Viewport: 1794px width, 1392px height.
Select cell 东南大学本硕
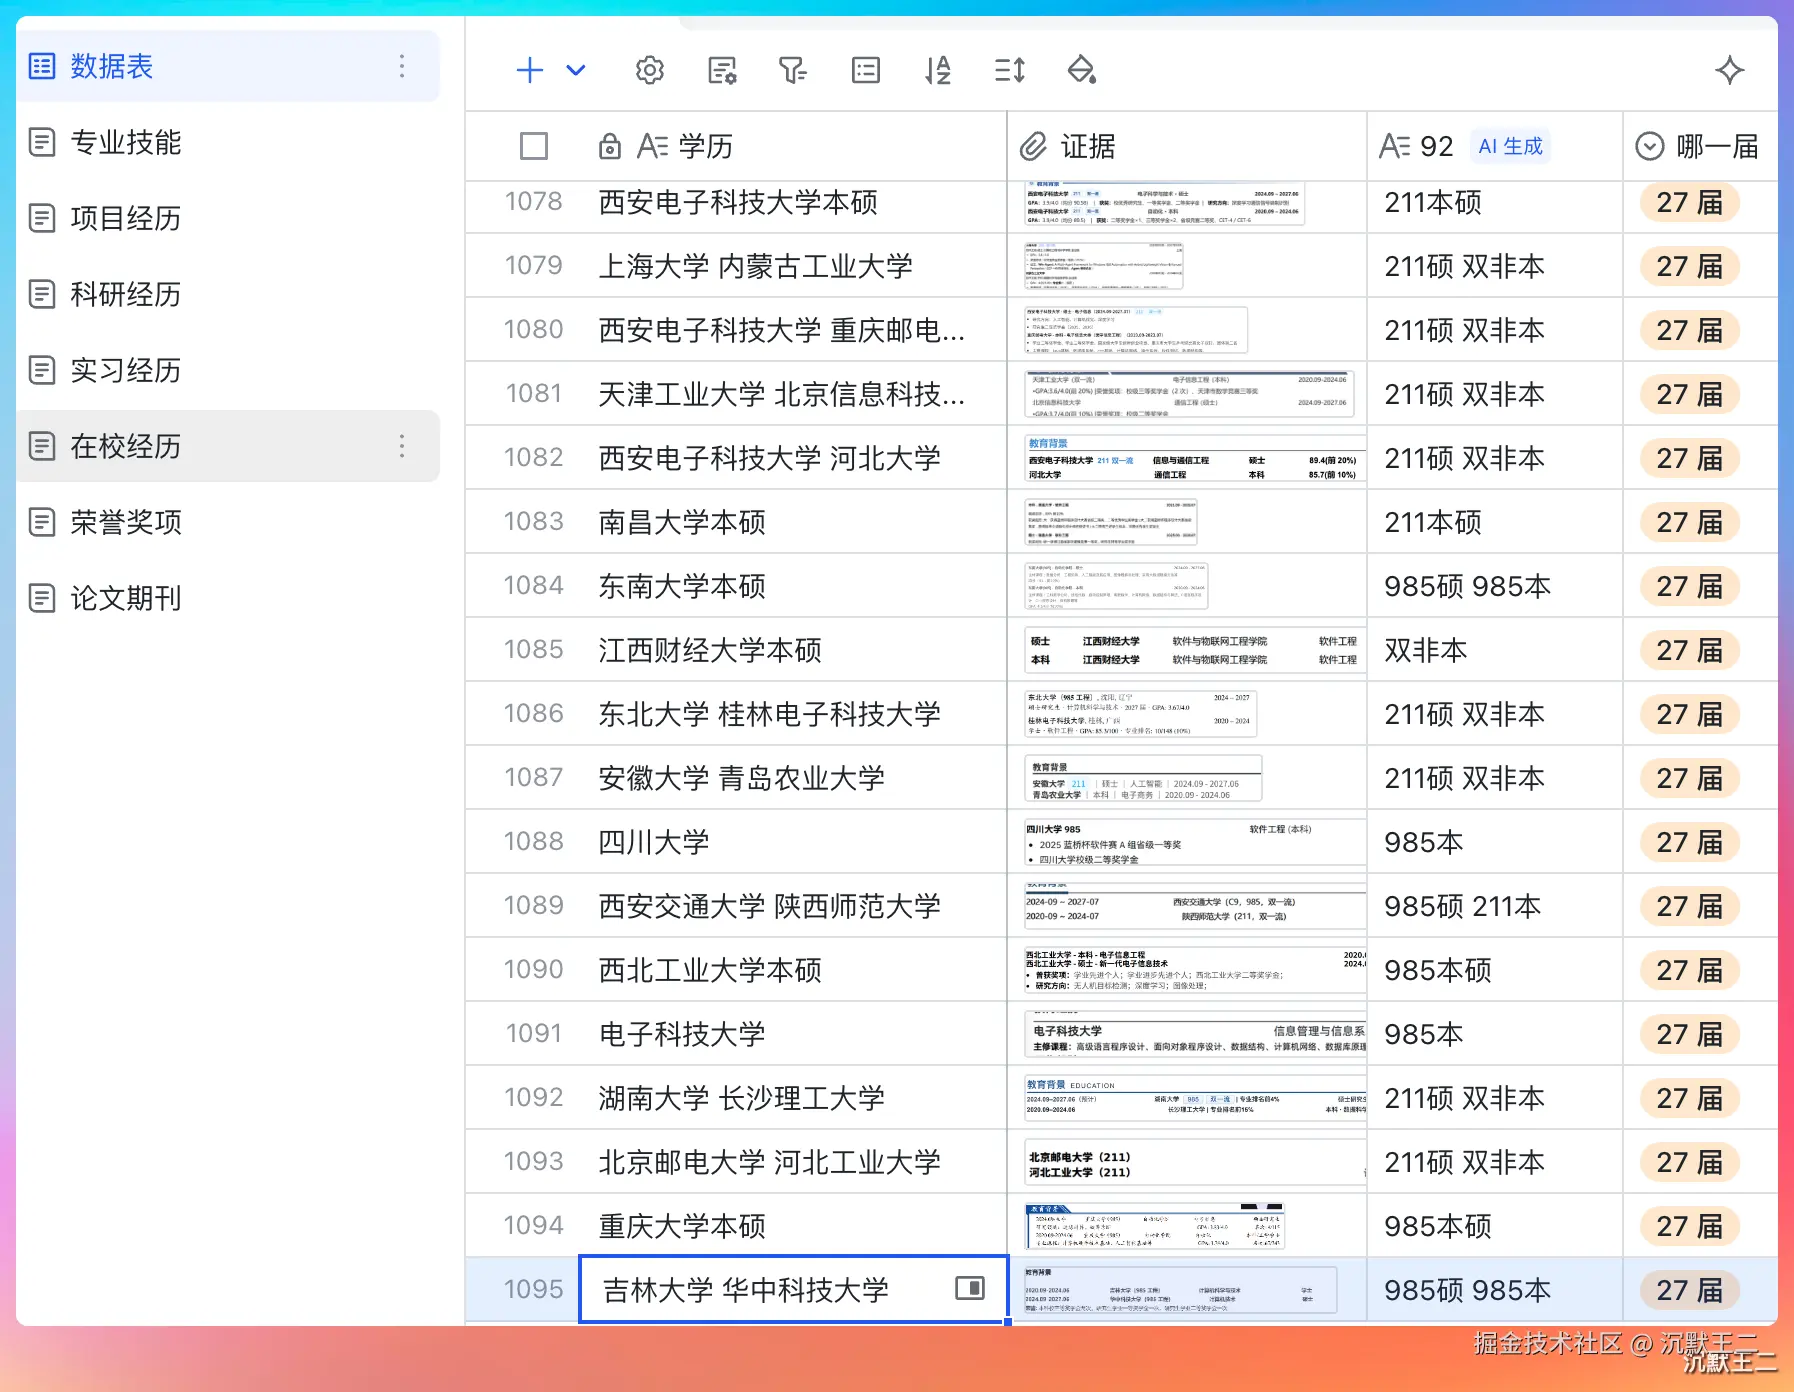point(794,586)
